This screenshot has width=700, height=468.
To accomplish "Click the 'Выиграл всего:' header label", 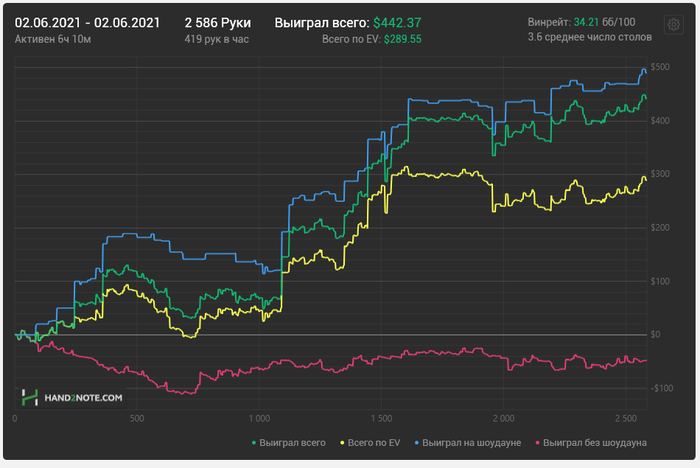I will [x=322, y=23].
